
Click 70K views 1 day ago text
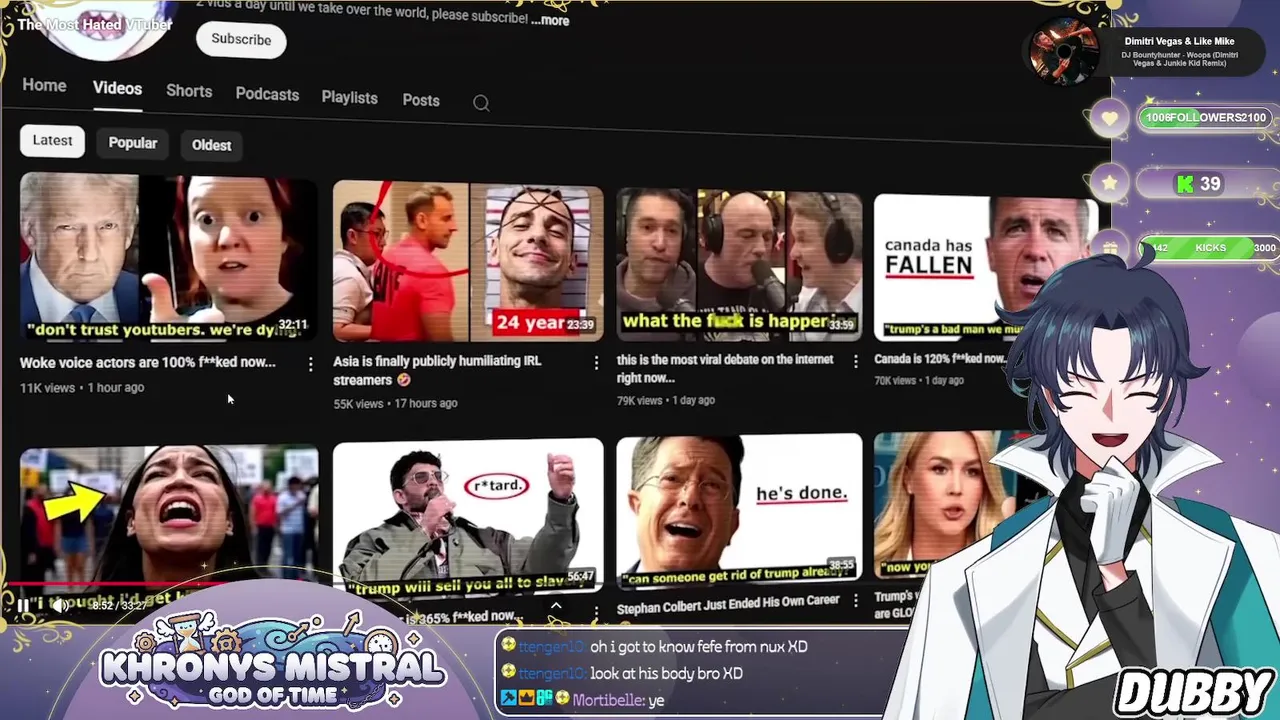[919, 381]
